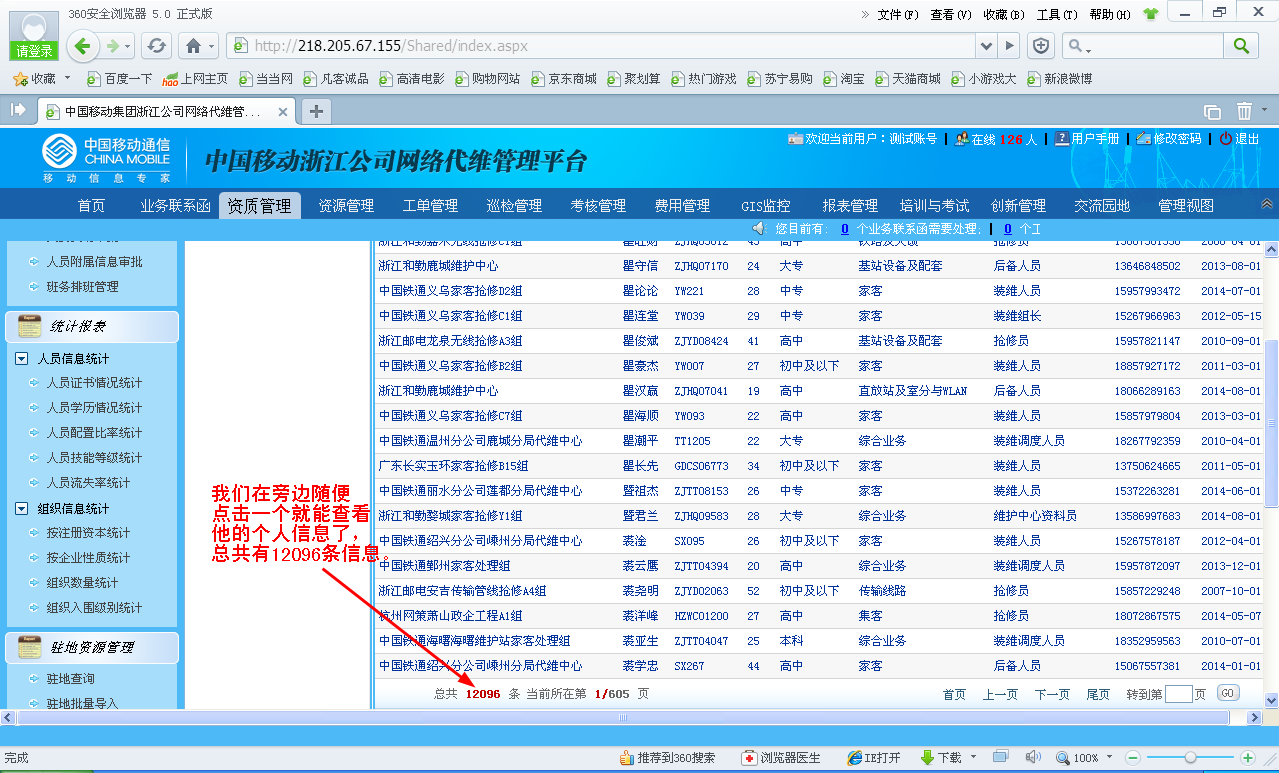Click the 统计报表 section header

coord(92,326)
